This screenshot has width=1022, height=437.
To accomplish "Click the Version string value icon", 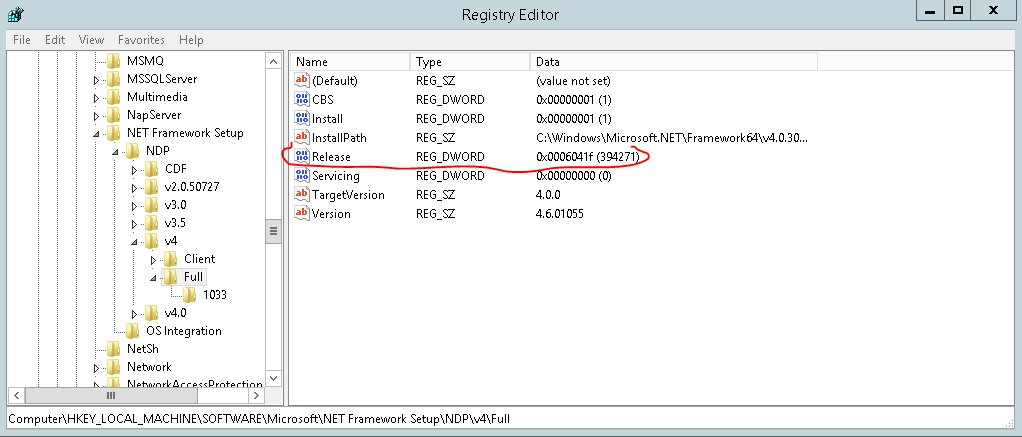I will pyautogui.click(x=302, y=213).
